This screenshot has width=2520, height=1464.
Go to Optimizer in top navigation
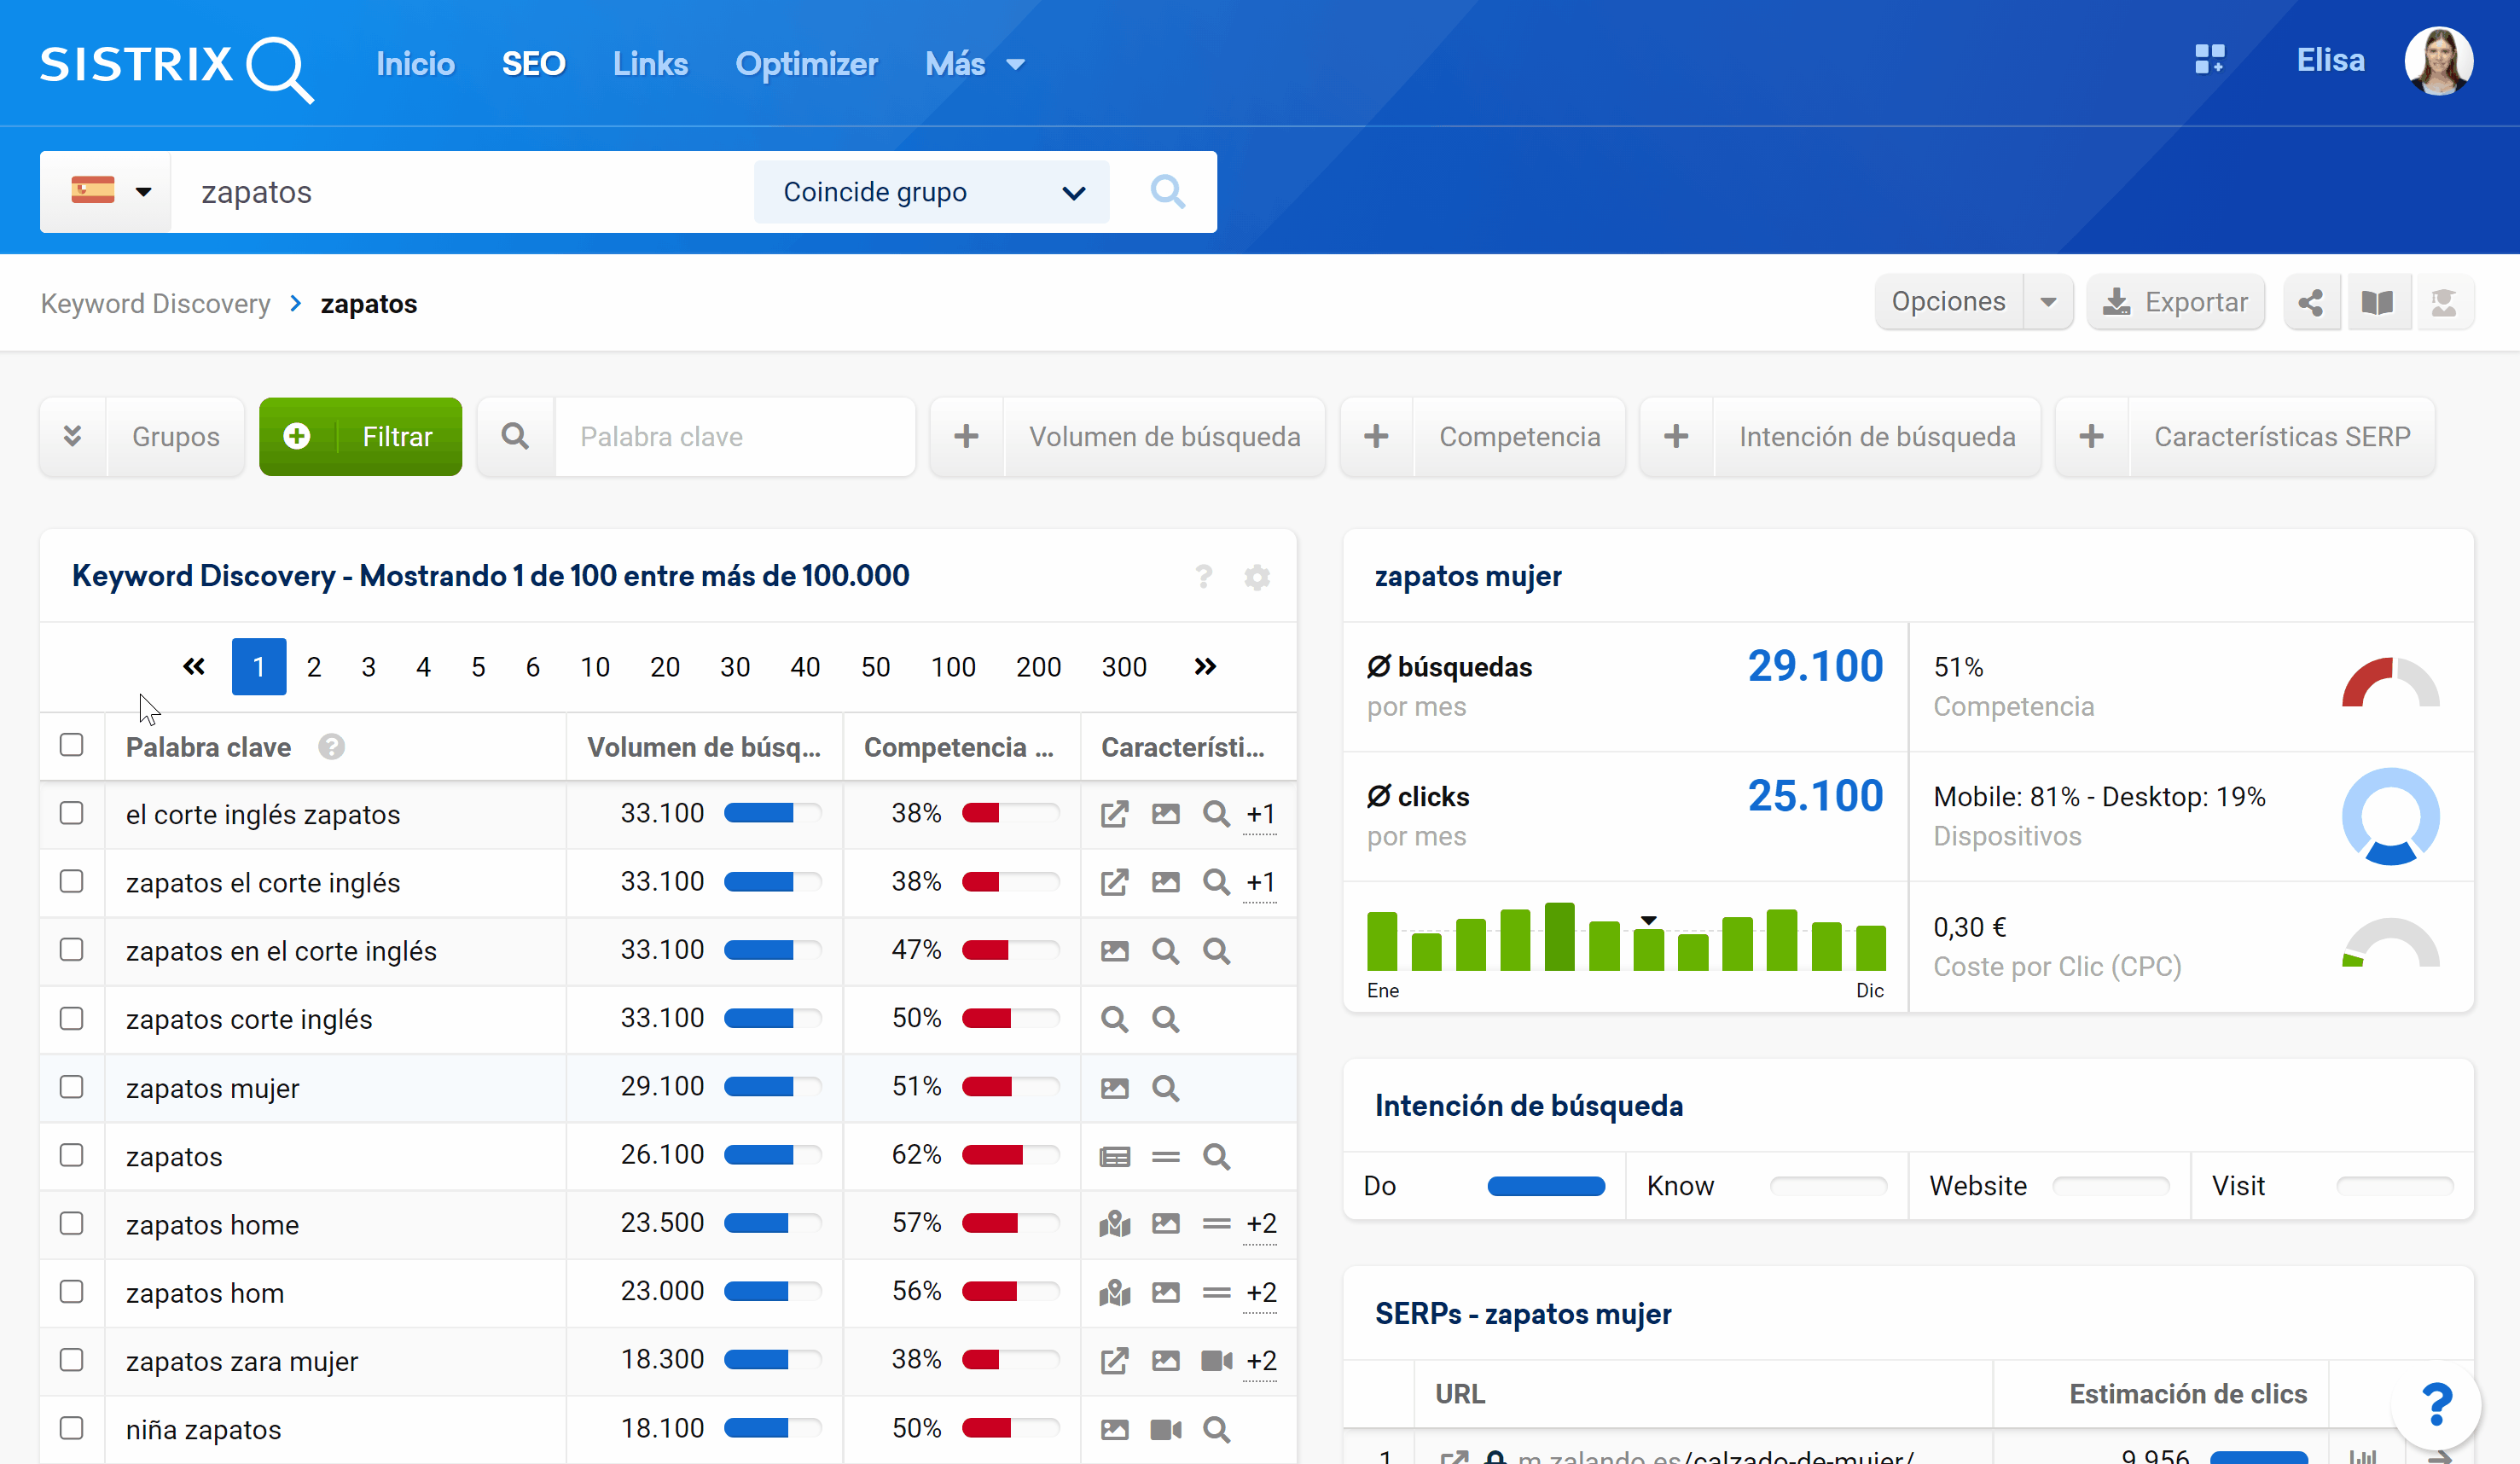click(x=806, y=64)
